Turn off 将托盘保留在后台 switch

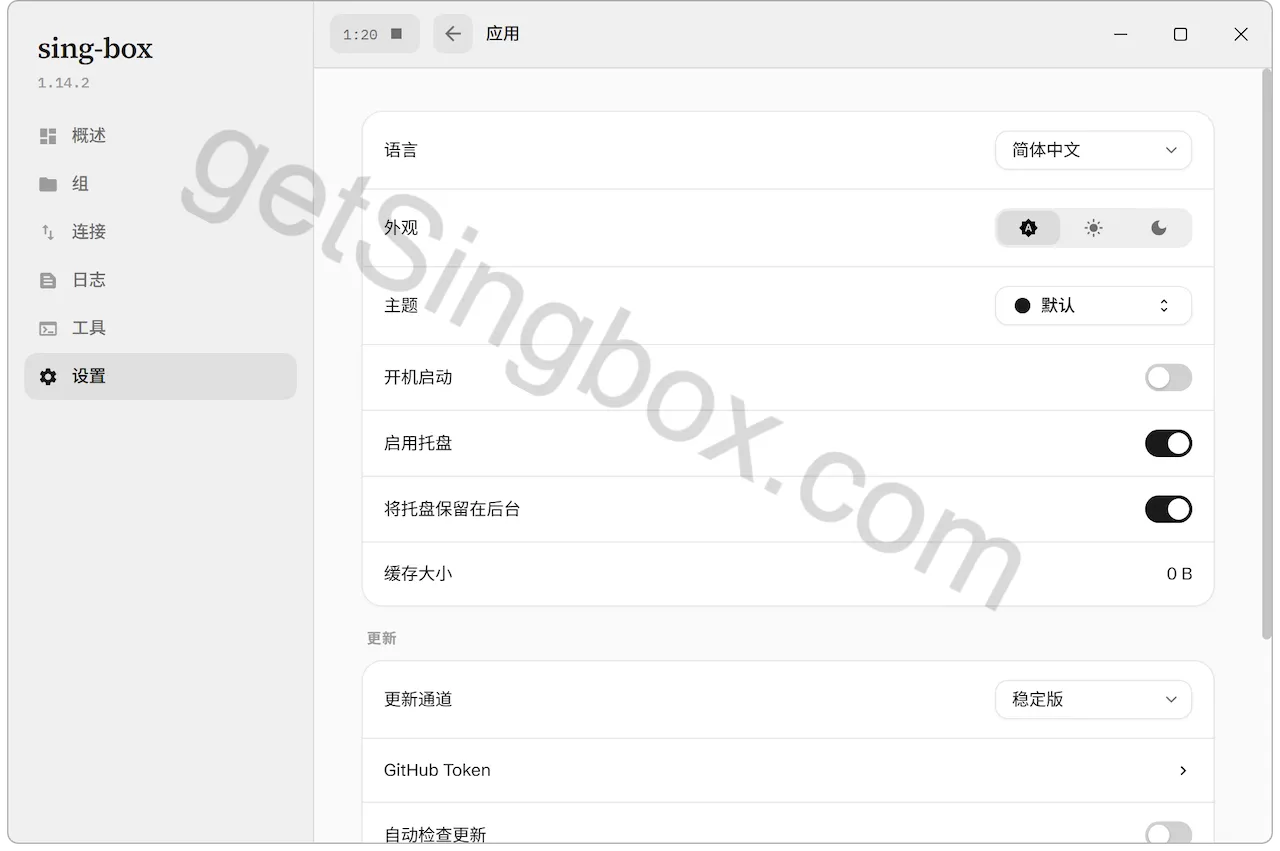1168,510
